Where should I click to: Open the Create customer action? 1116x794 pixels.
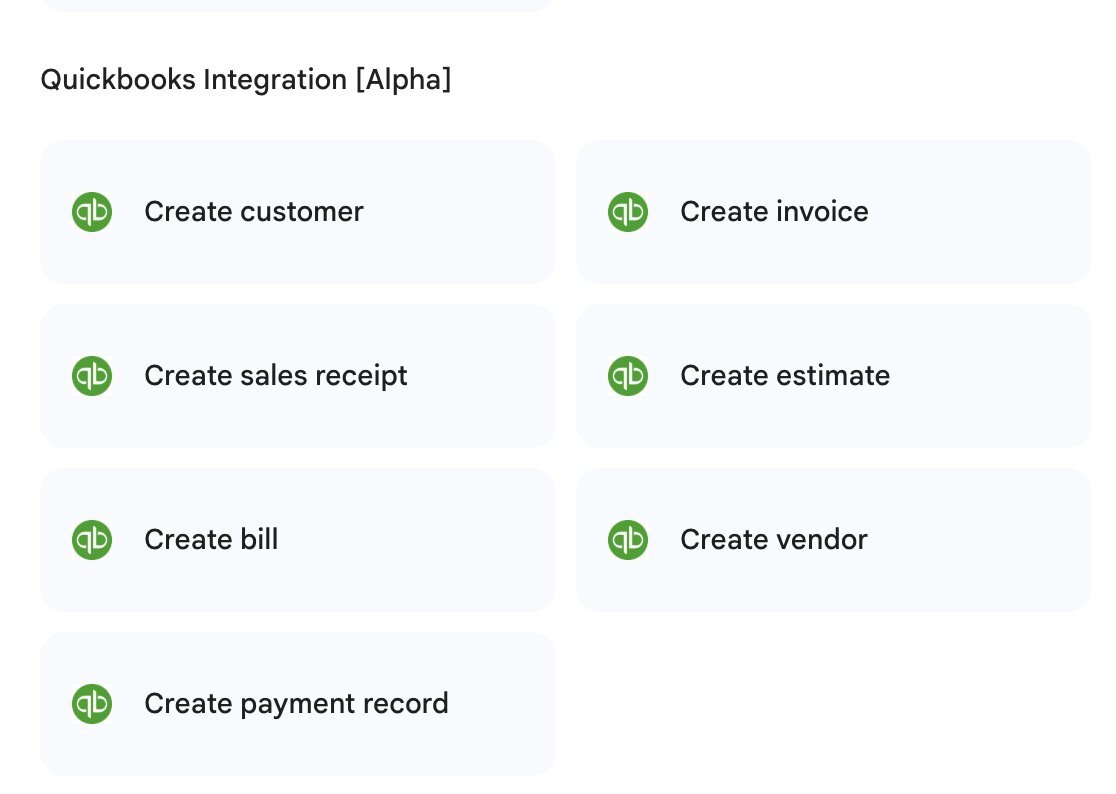(254, 212)
